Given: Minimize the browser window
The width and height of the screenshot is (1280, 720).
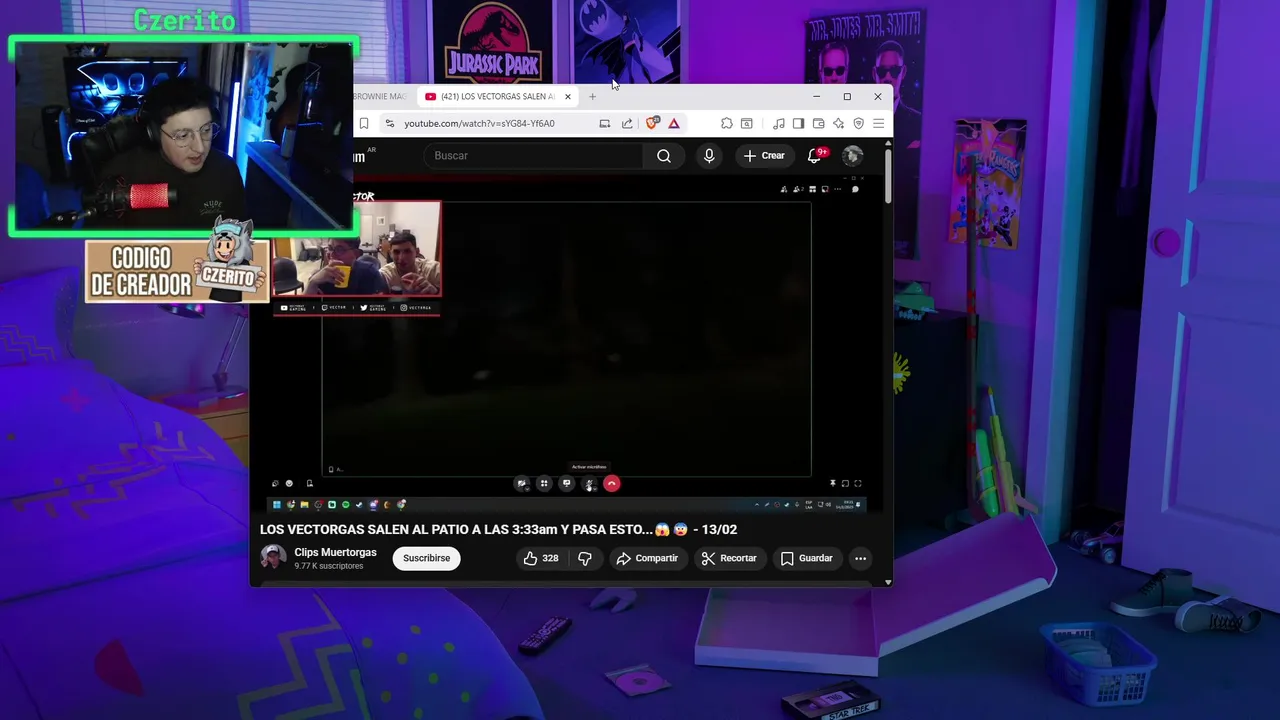Looking at the screenshot, I should (816, 97).
